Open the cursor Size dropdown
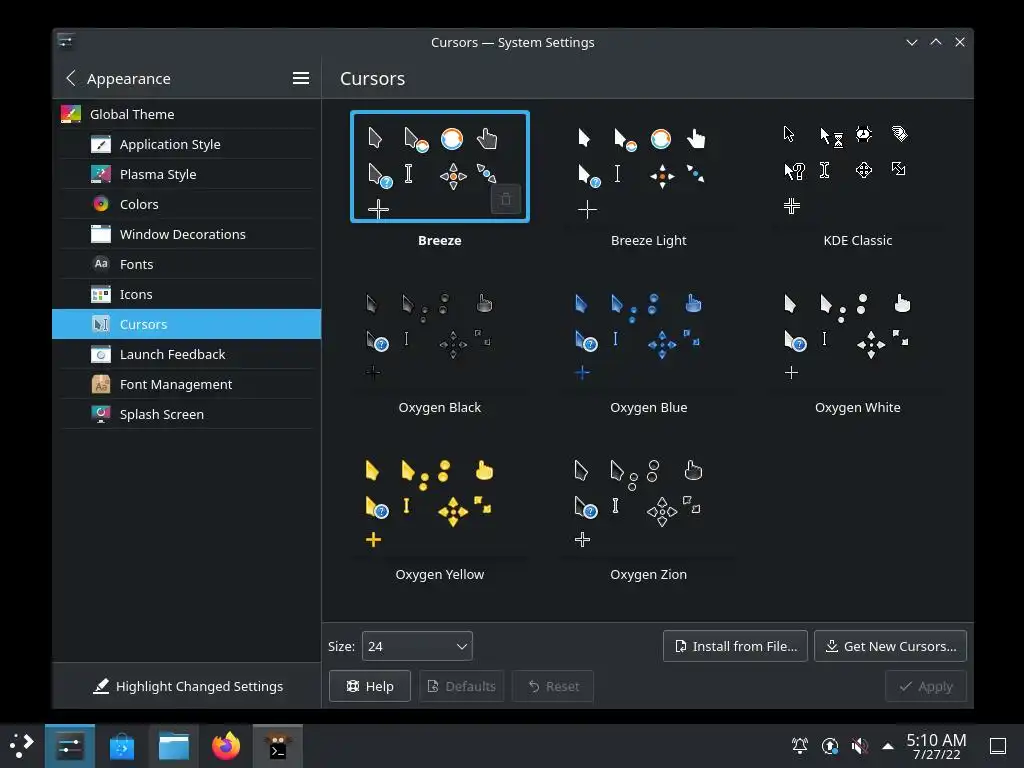The height and width of the screenshot is (768, 1024). point(417,647)
